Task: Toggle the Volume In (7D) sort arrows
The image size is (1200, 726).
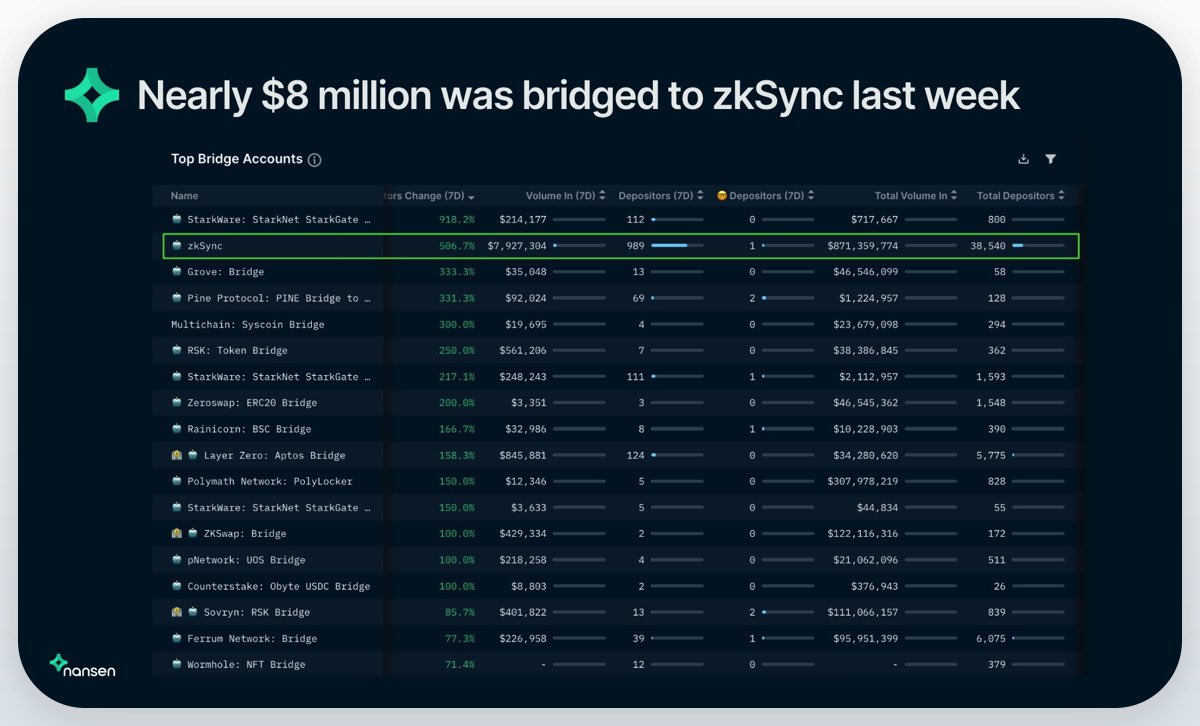Action: coord(602,195)
